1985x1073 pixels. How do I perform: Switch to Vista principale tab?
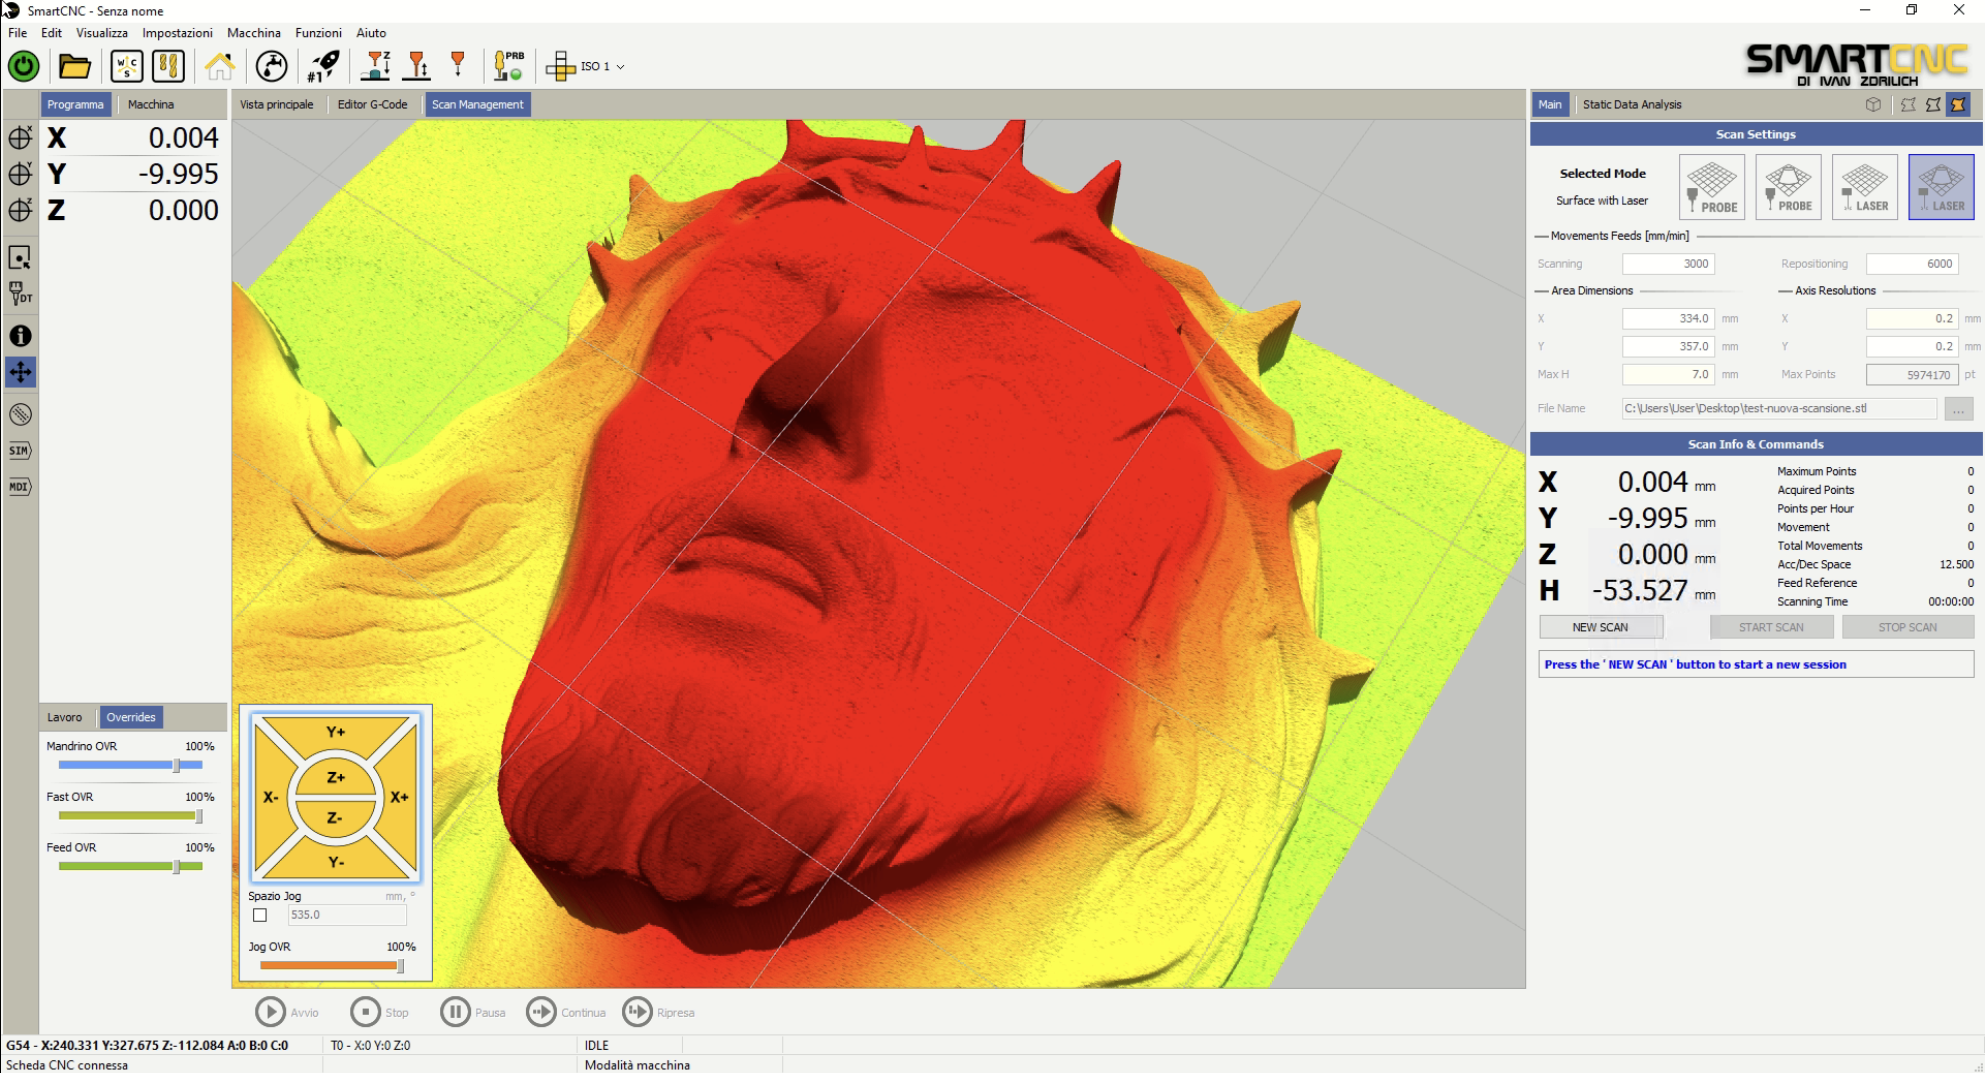pos(277,104)
